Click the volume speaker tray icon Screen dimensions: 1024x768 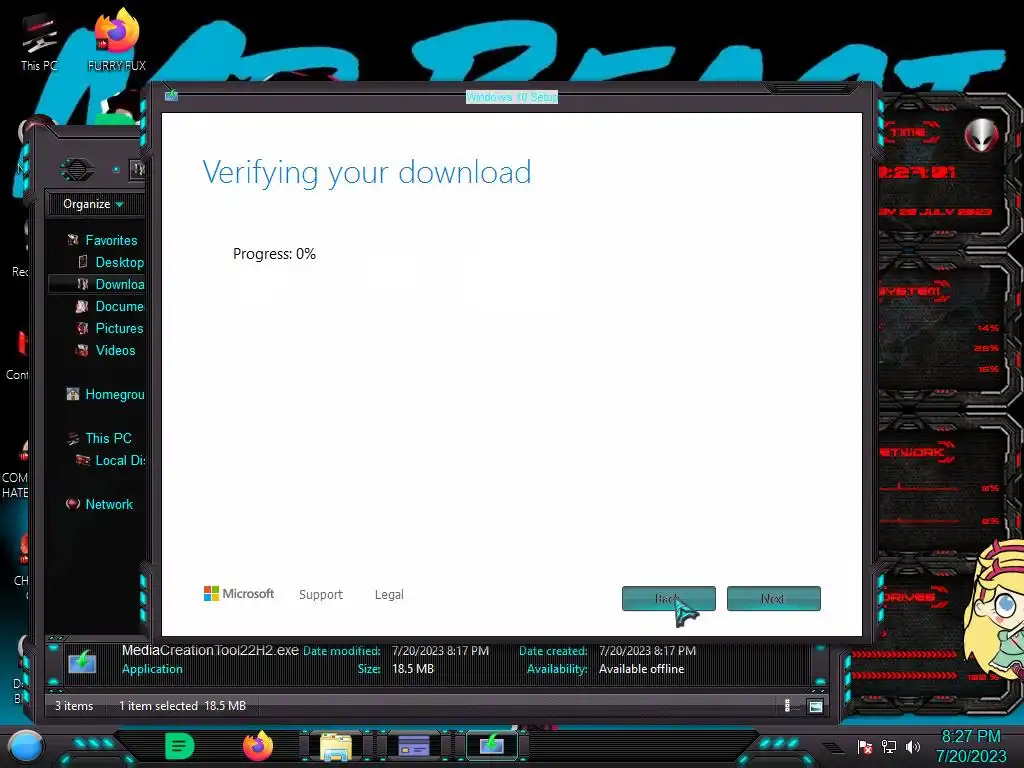click(x=913, y=746)
